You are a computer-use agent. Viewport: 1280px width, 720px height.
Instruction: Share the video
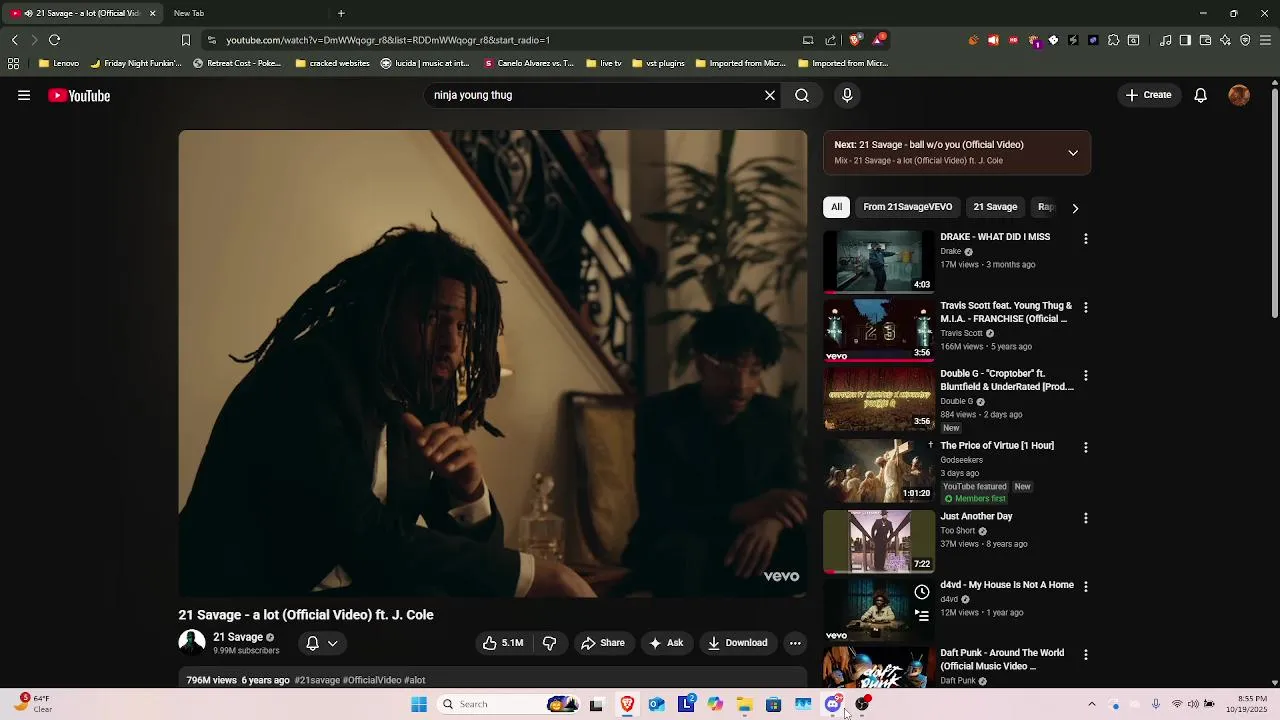point(603,643)
